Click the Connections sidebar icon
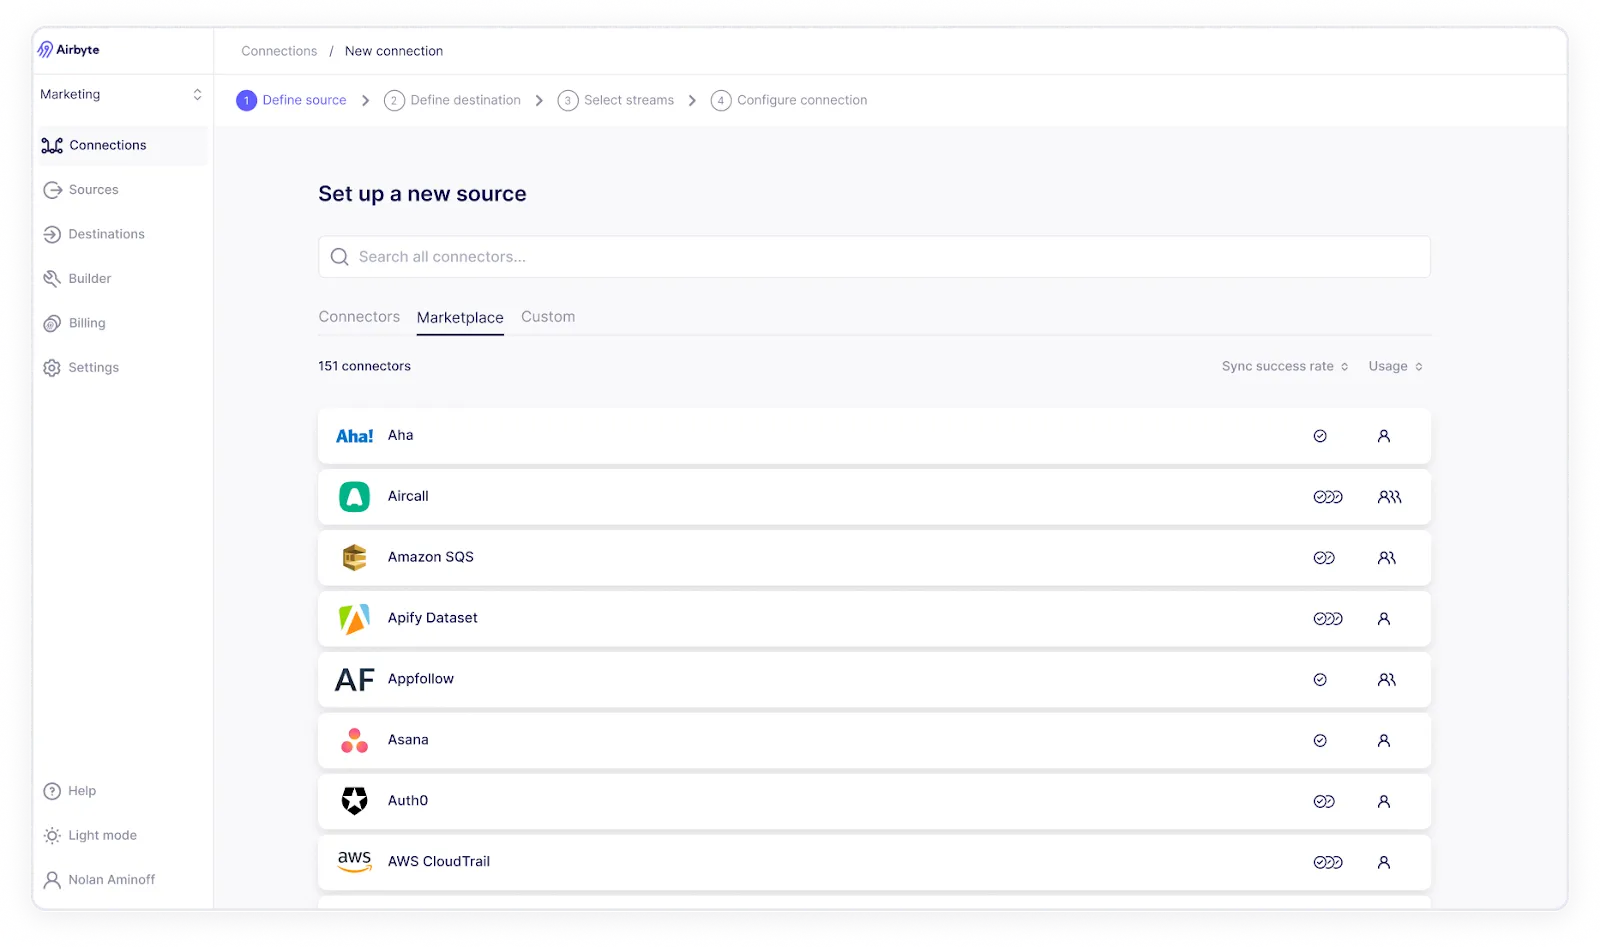The width and height of the screenshot is (1600, 947). [x=52, y=146]
